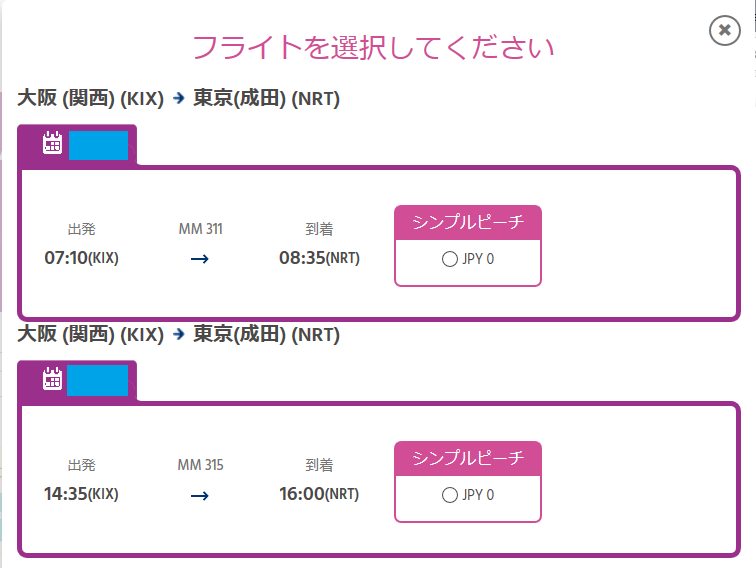
Task: Click arrow under flight number MM 315
Action: click(x=200, y=496)
